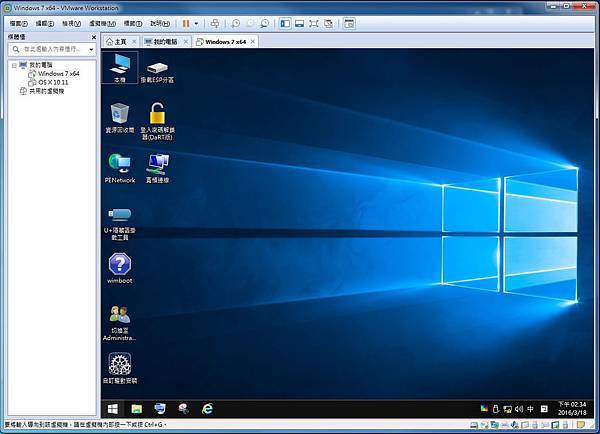Open the power options dropdown arrow
Screen dimensions: 600x434
click(196, 24)
